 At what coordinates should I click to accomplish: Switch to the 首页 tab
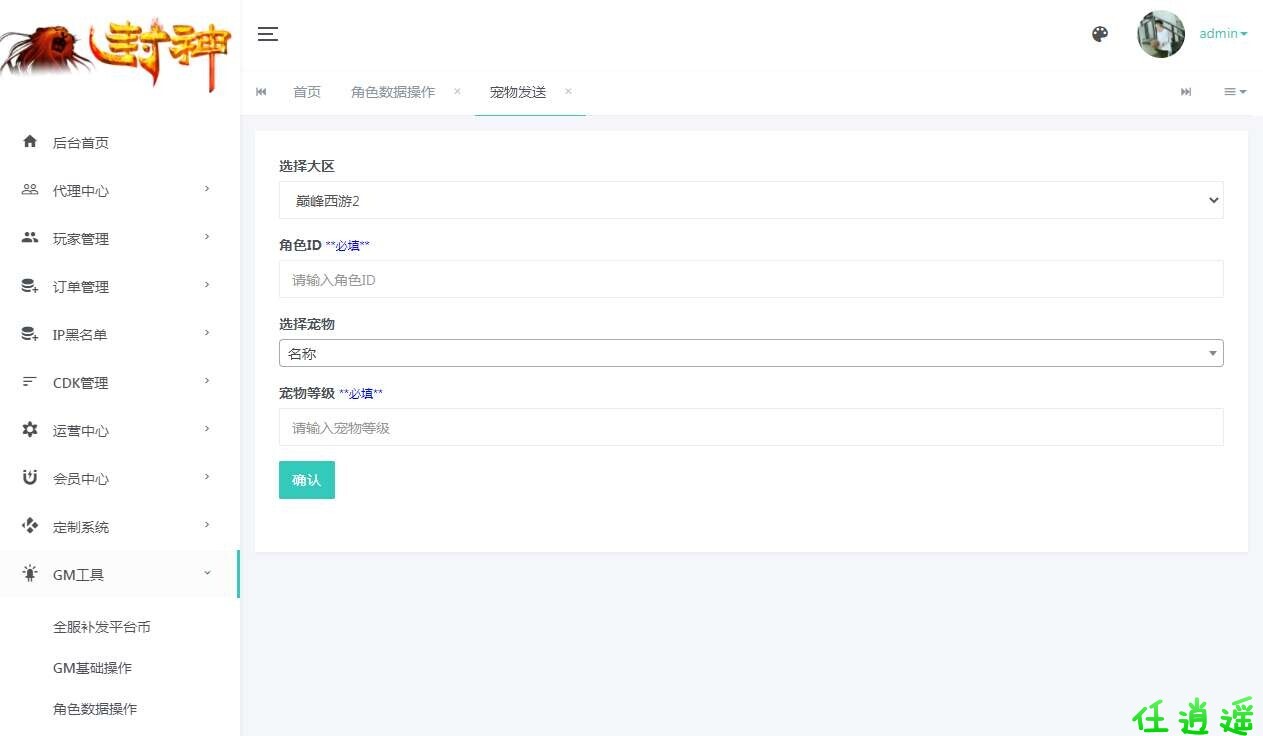click(x=307, y=92)
